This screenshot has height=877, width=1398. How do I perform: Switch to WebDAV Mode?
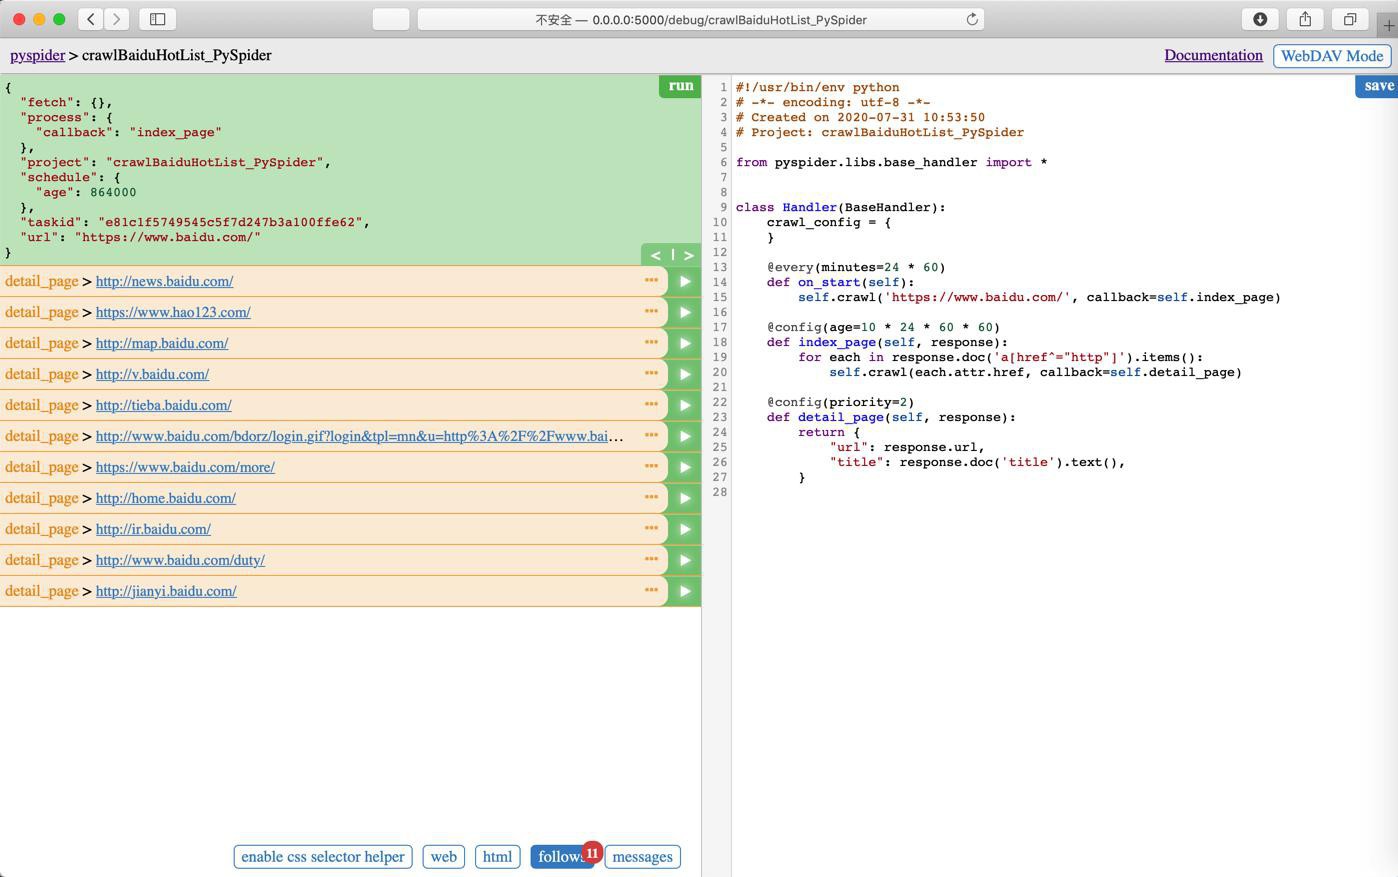[1332, 56]
